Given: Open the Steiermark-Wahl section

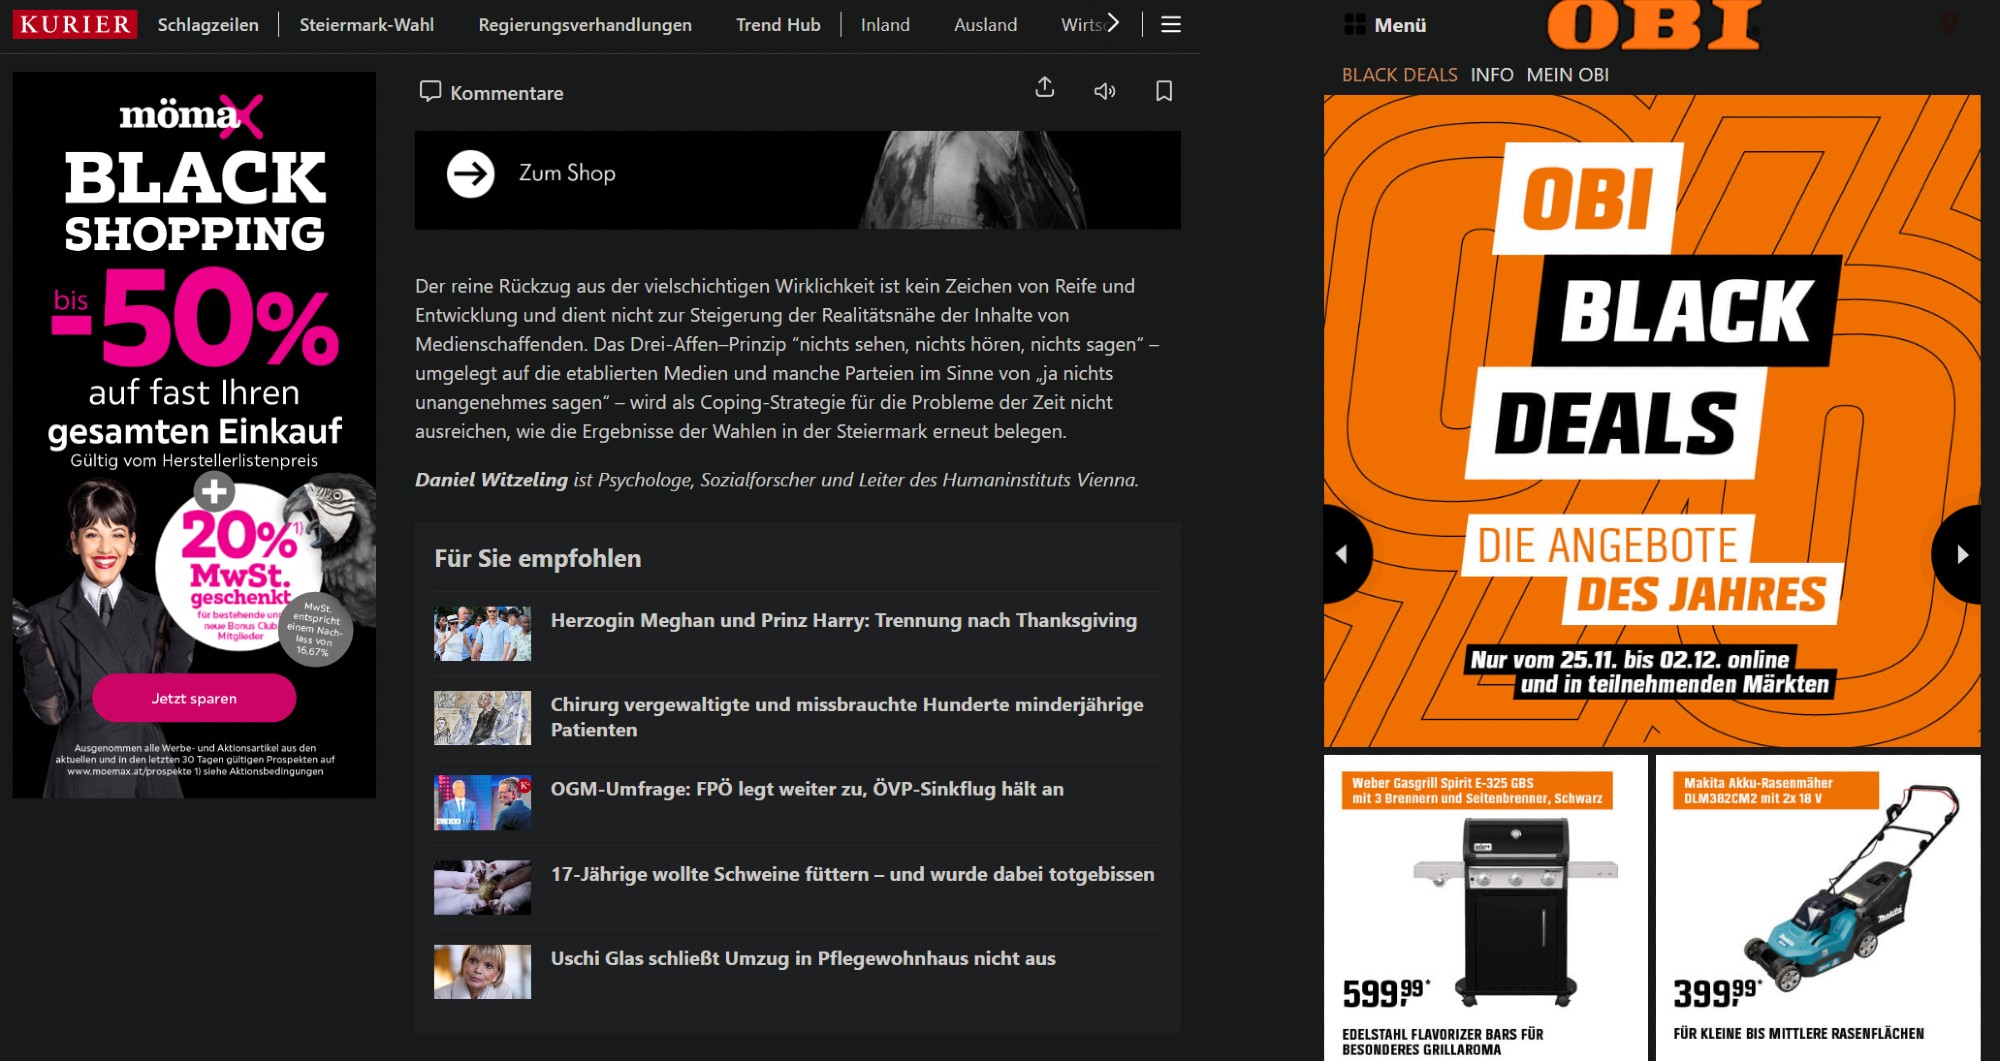Looking at the screenshot, I should (x=366, y=25).
